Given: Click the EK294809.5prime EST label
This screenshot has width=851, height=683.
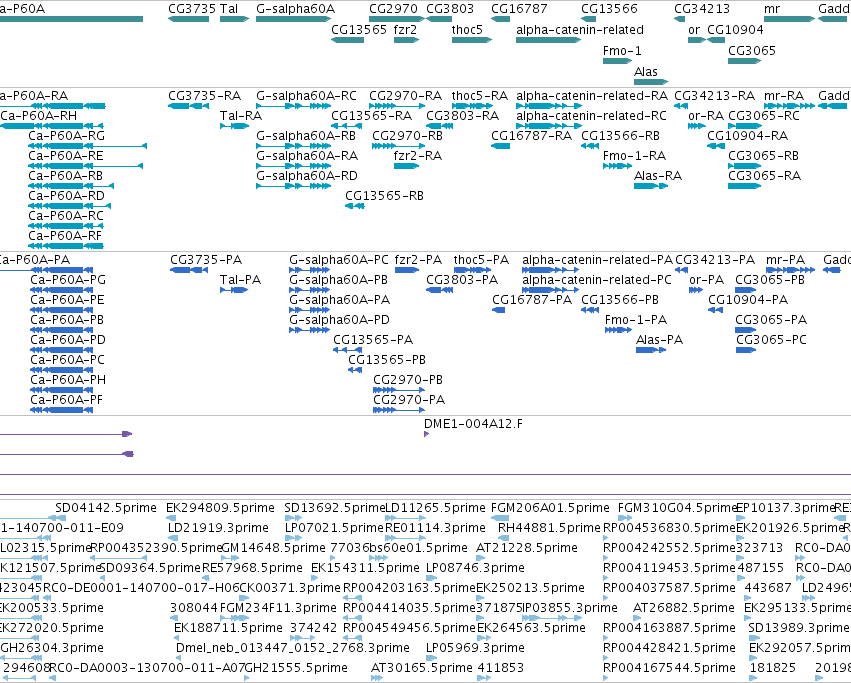Looking at the screenshot, I should tap(220, 508).
